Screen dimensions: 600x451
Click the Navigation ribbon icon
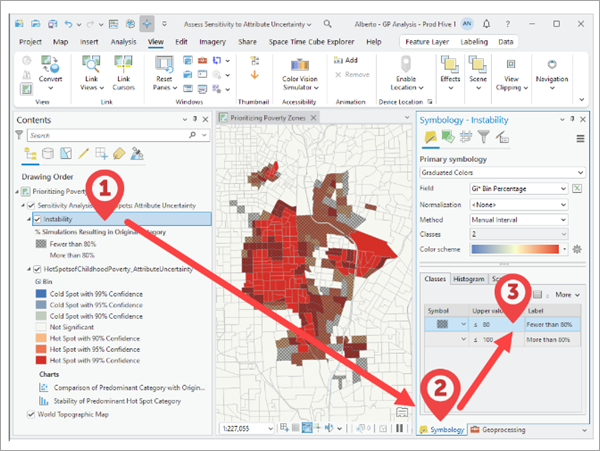pos(552,63)
